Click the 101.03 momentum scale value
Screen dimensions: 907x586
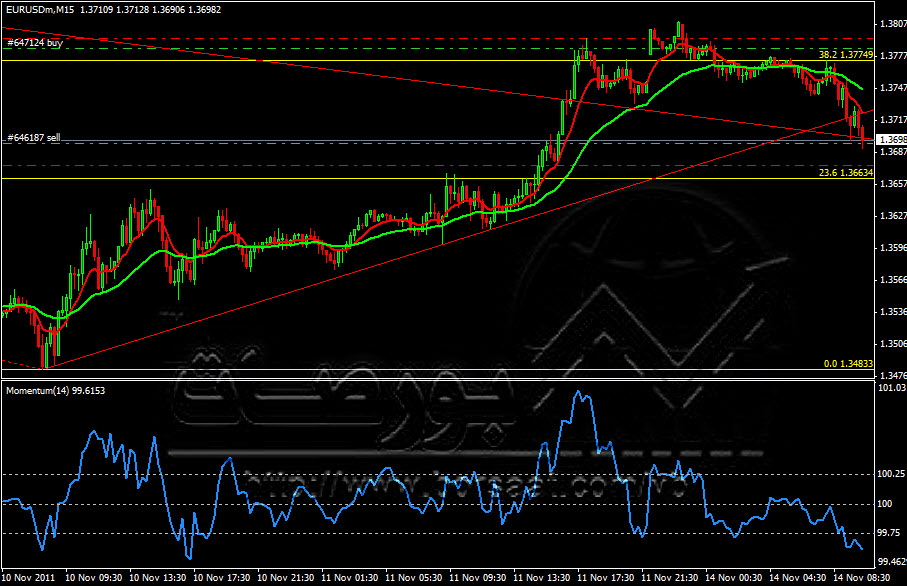[889, 386]
